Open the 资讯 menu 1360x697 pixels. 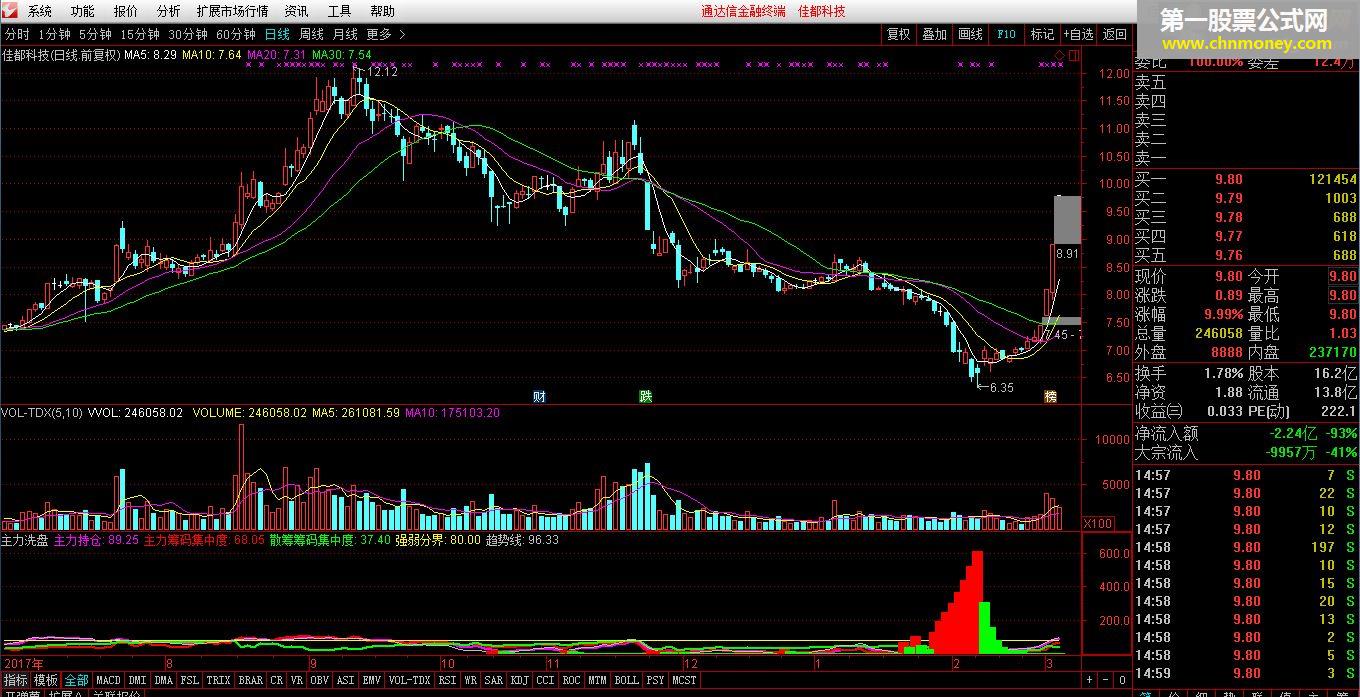pos(297,11)
